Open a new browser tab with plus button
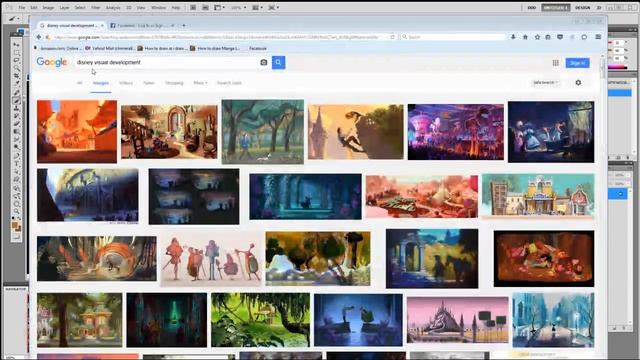The width and height of the screenshot is (640, 360). (x=184, y=26)
